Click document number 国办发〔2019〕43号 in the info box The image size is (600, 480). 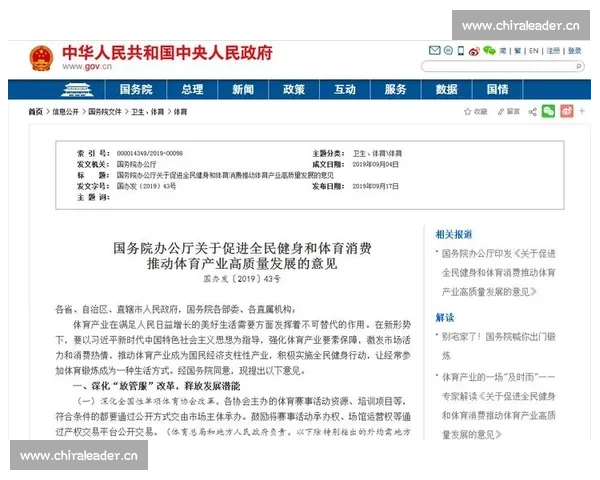point(146,186)
